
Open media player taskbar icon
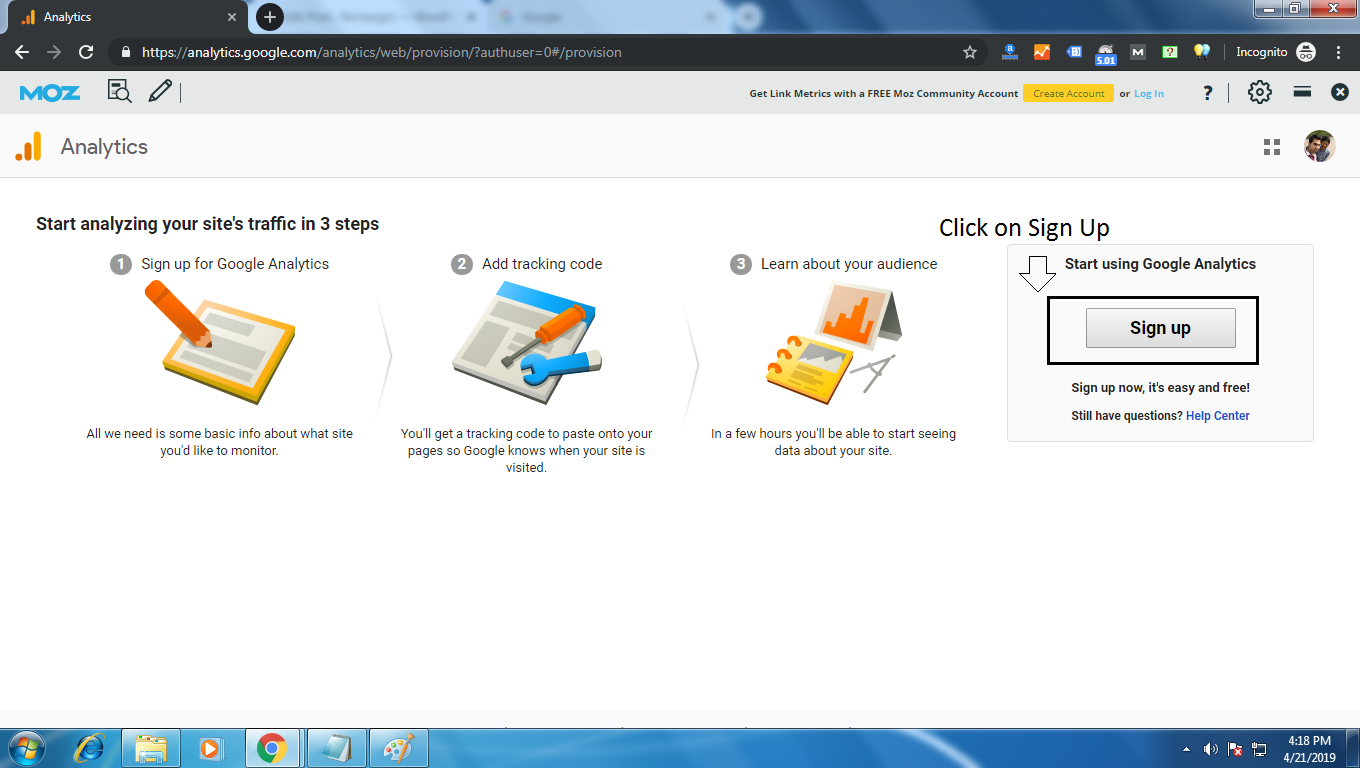[210, 748]
